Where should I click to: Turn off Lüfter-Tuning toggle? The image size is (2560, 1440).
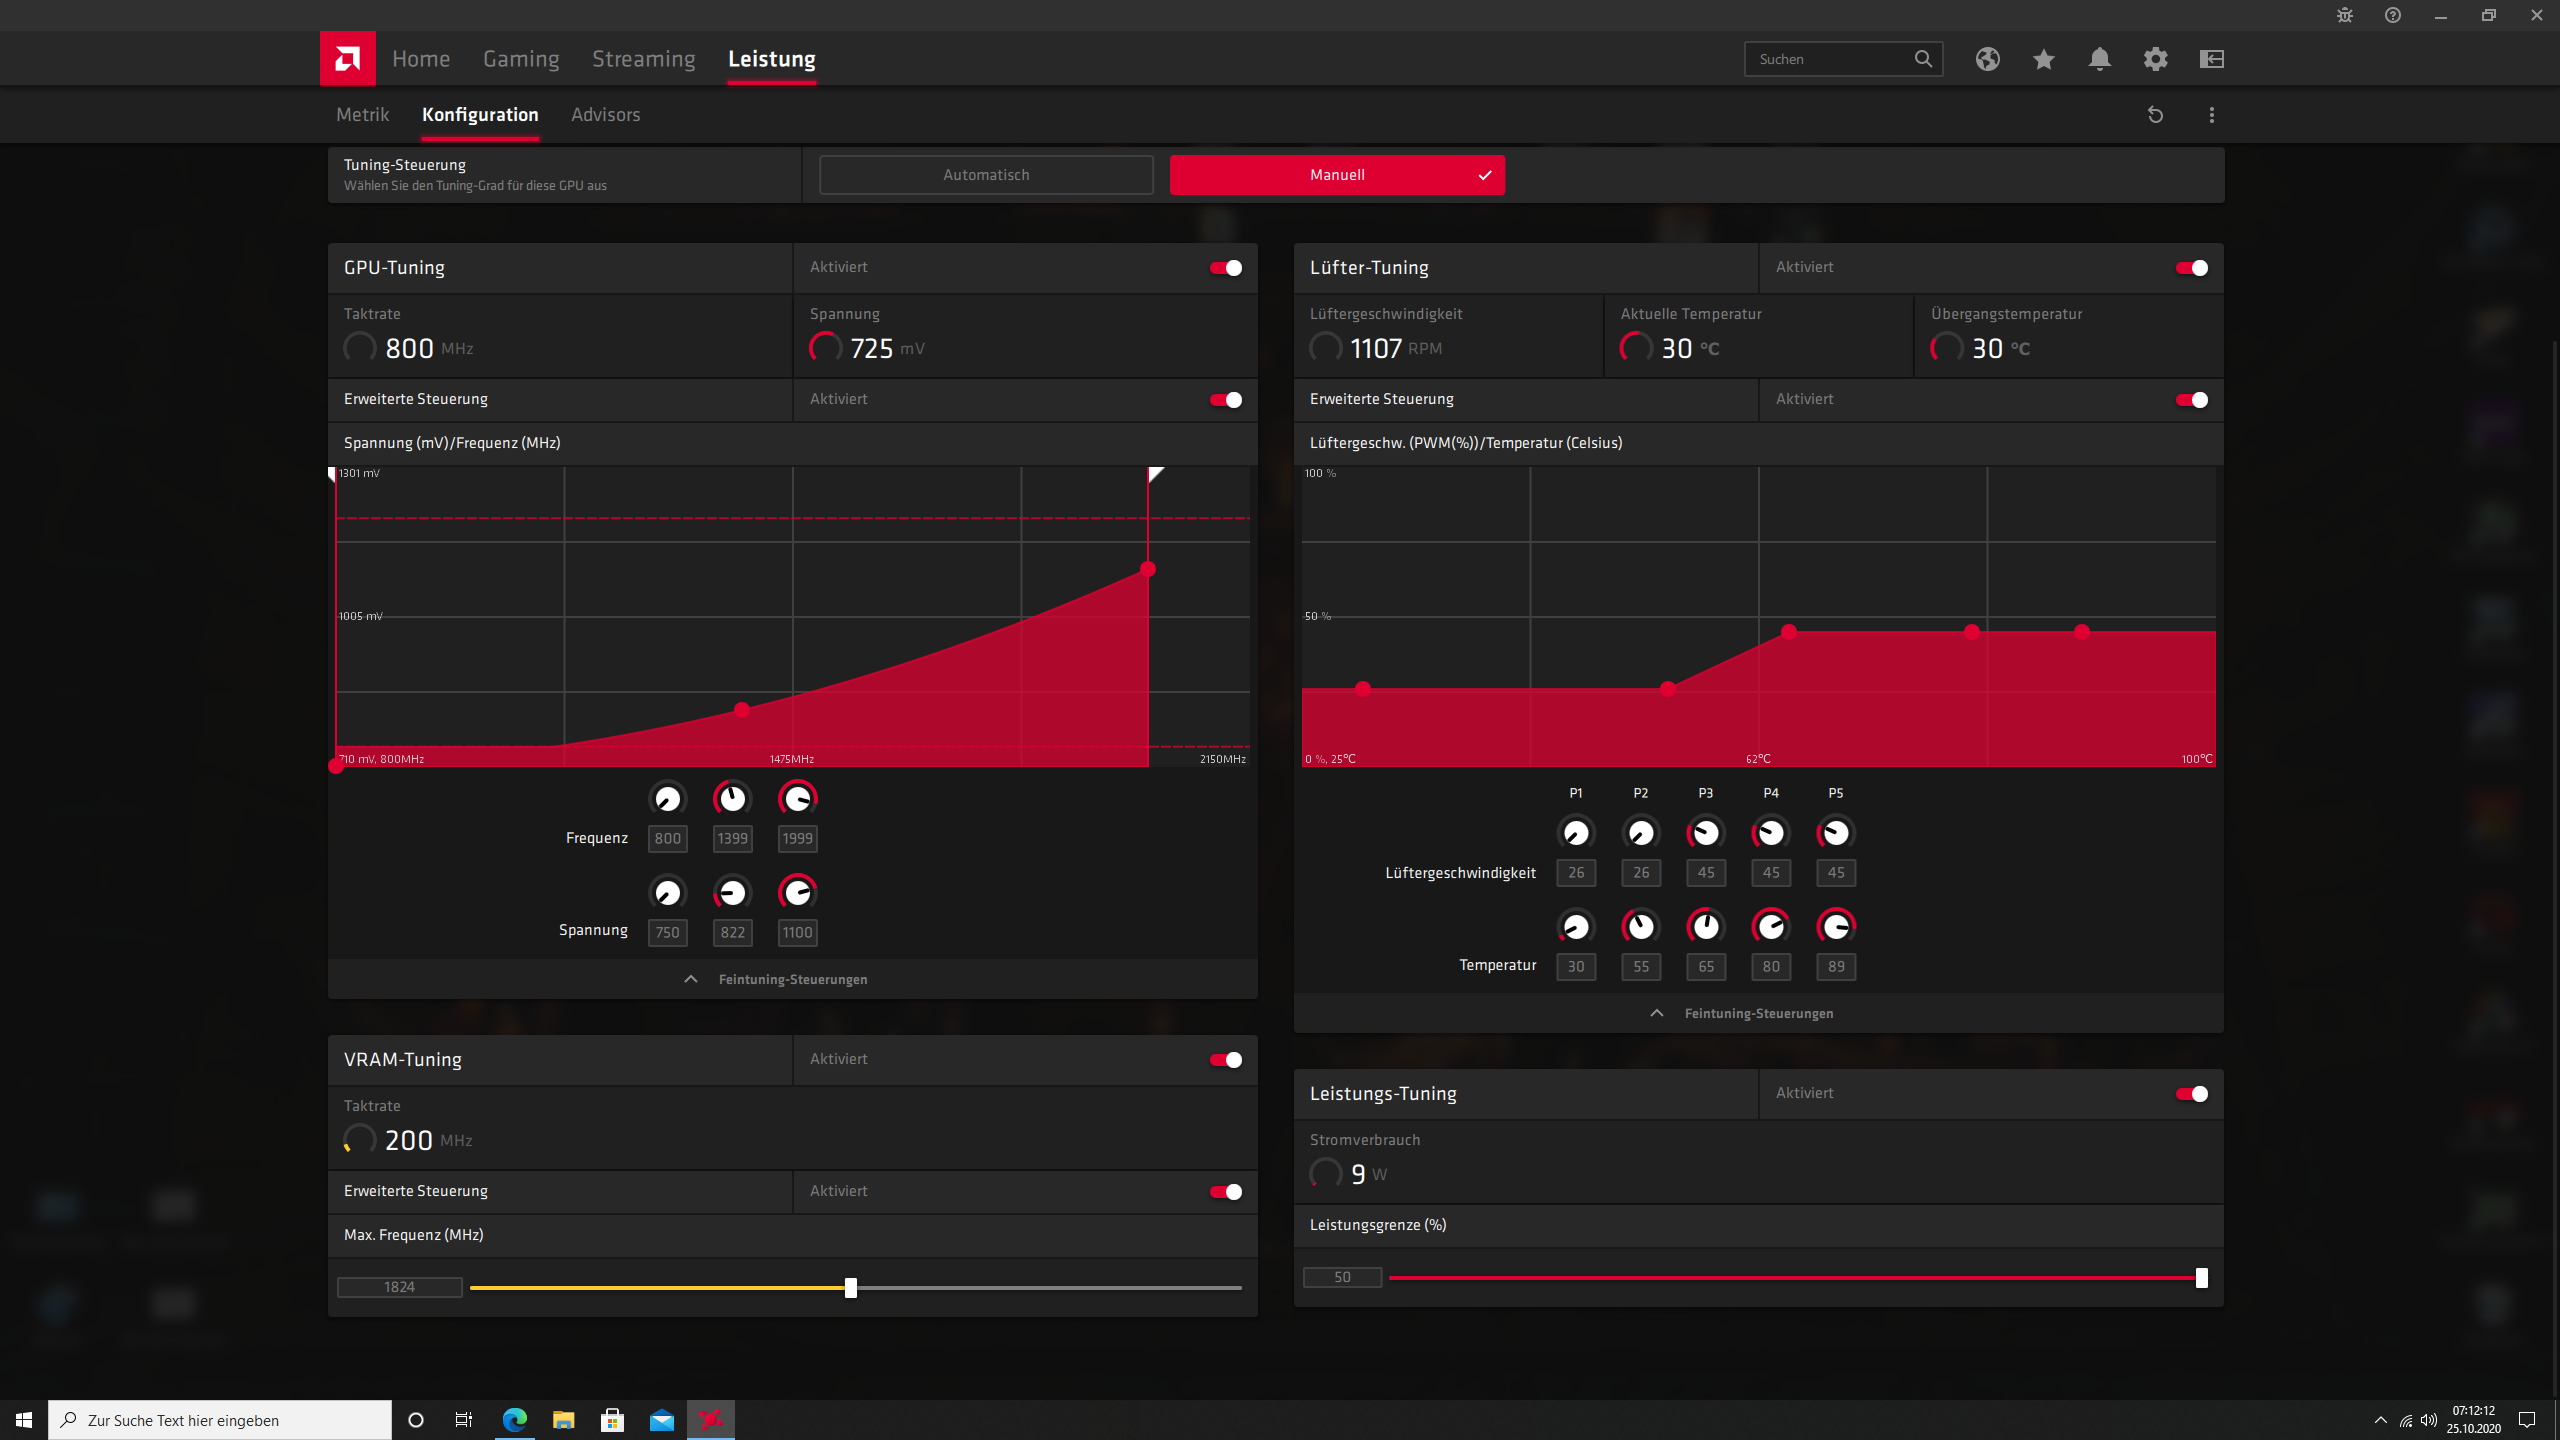tap(2191, 268)
